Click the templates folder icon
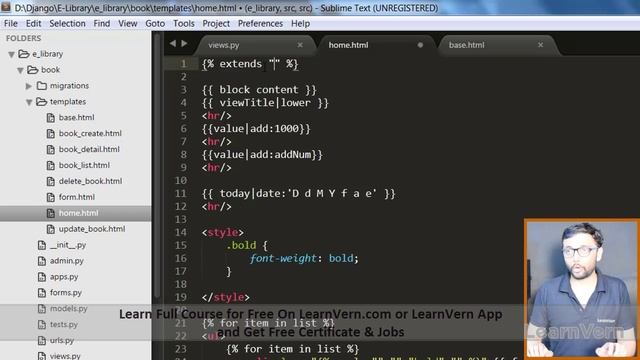This screenshot has width=640, height=360. tap(42, 101)
